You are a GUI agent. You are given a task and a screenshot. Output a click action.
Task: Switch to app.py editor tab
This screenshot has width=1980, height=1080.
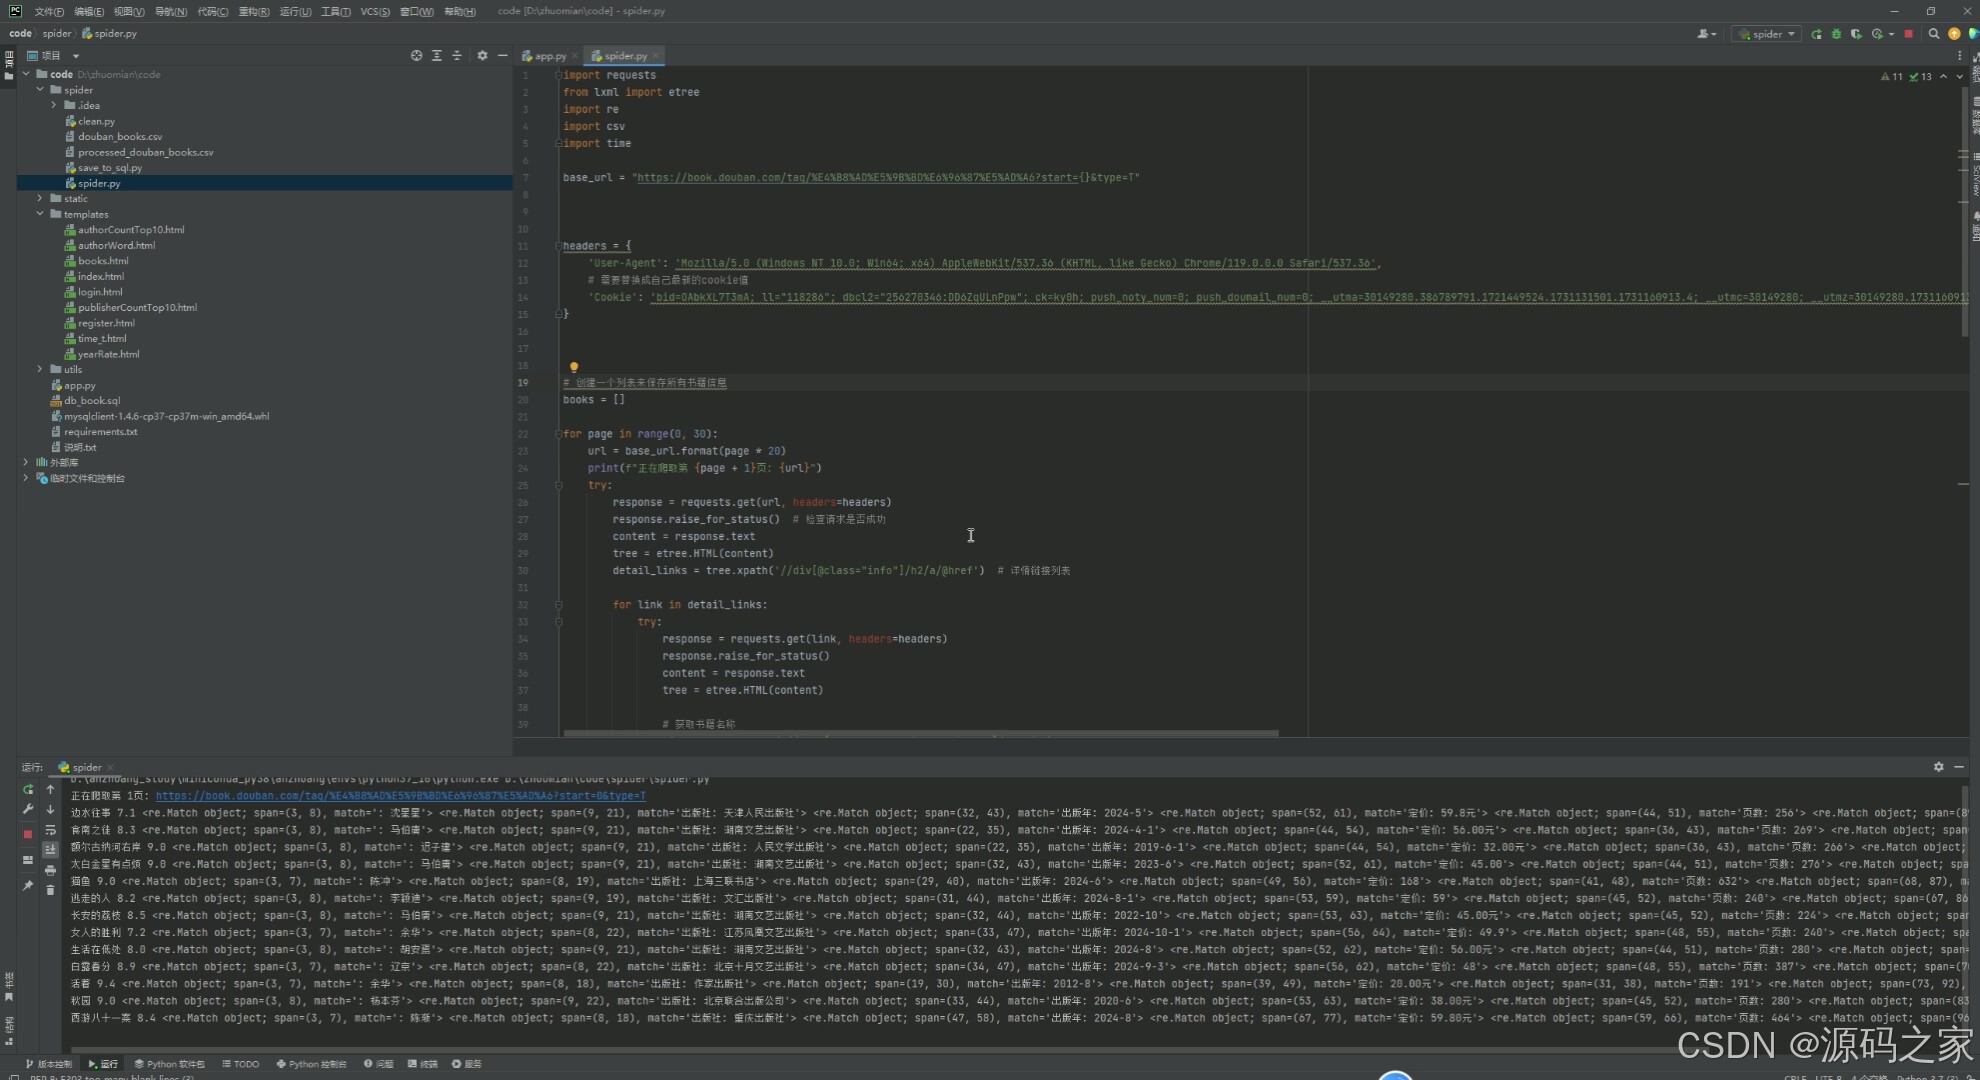pyautogui.click(x=549, y=56)
